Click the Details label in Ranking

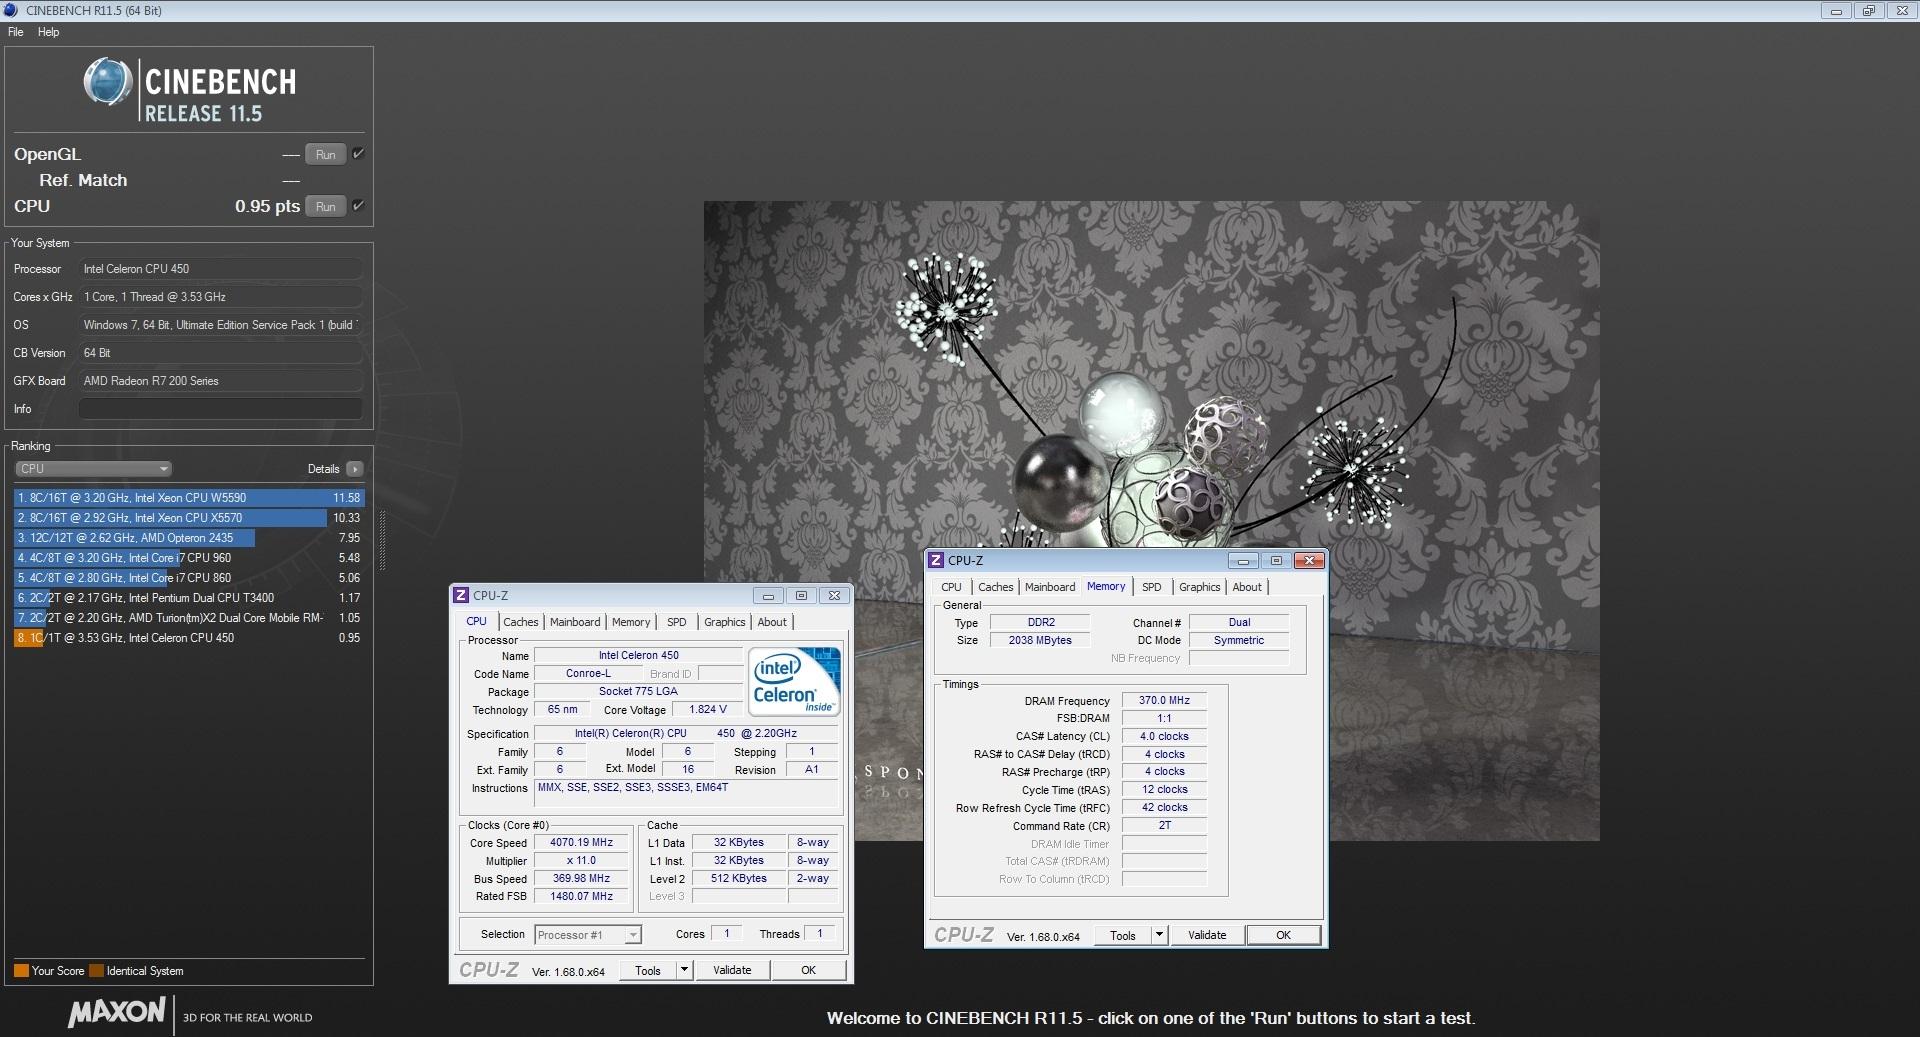tap(324, 469)
